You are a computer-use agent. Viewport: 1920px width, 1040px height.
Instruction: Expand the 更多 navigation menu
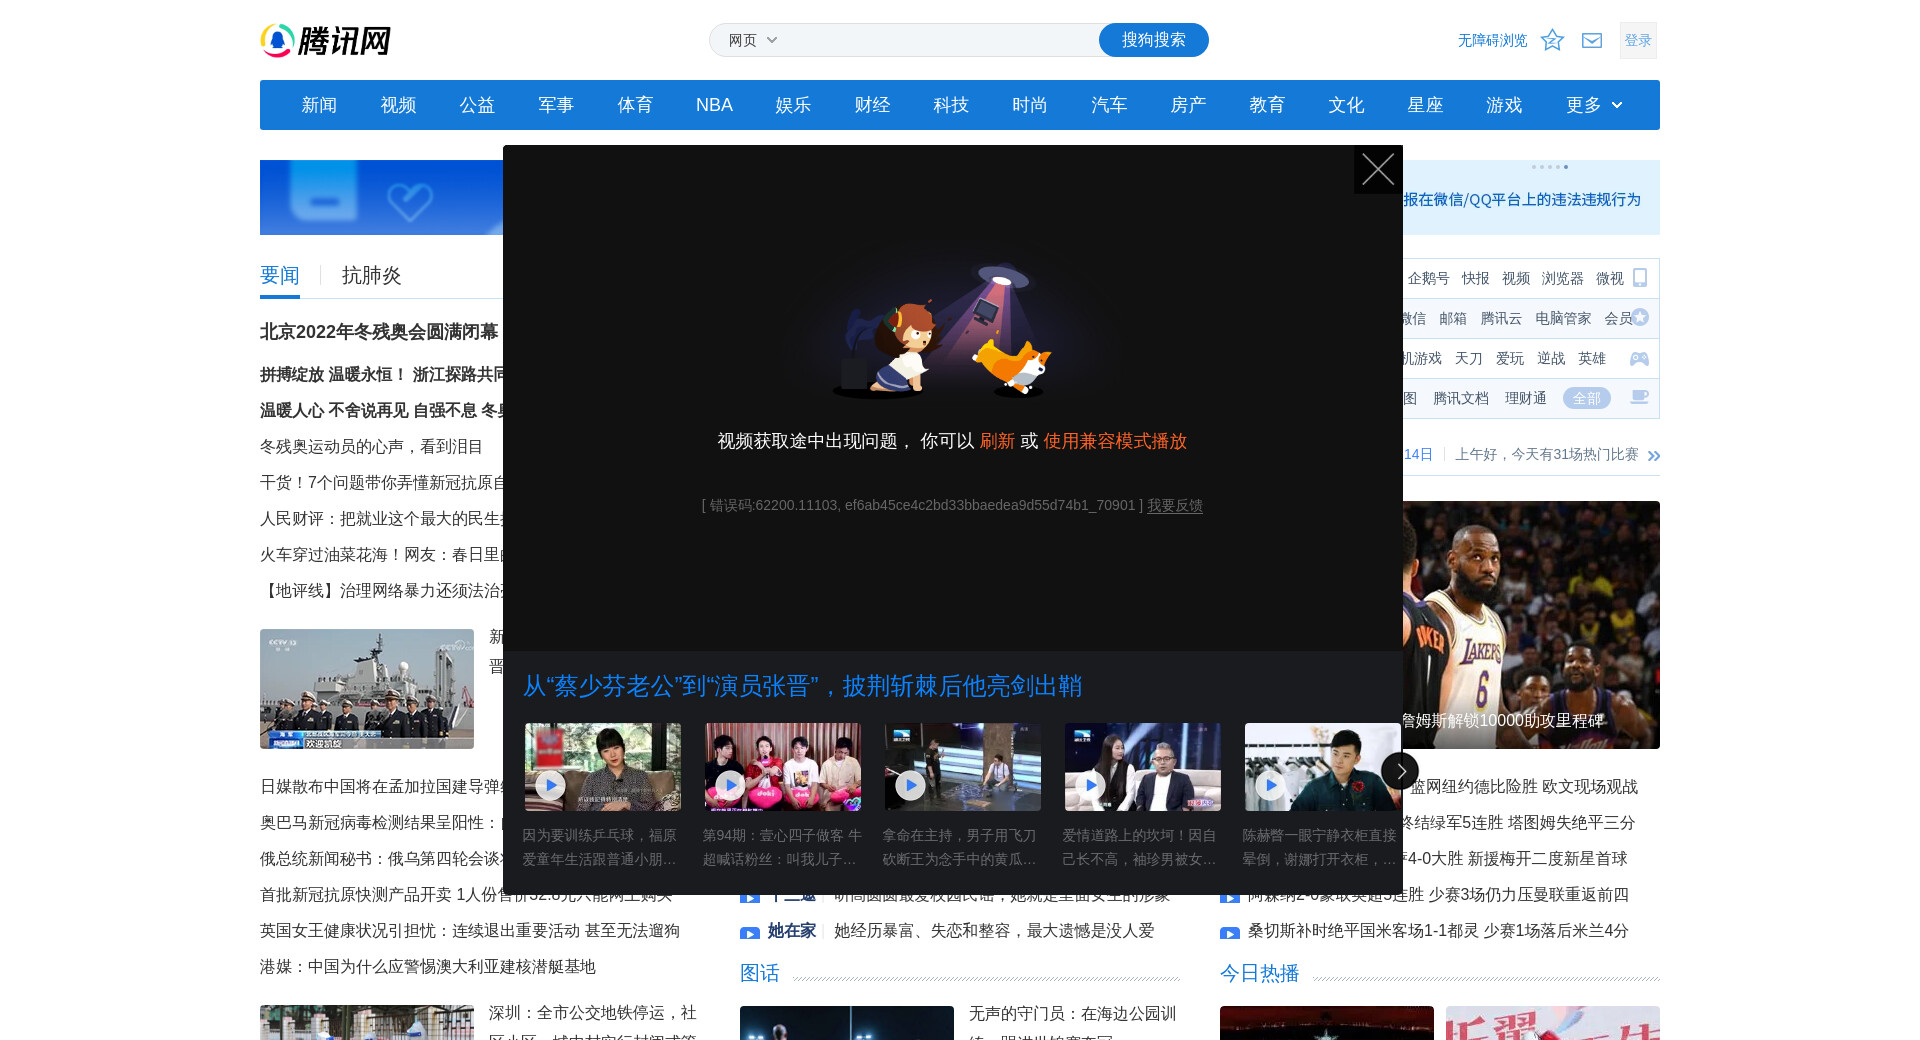pyautogui.click(x=1593, y=105)
